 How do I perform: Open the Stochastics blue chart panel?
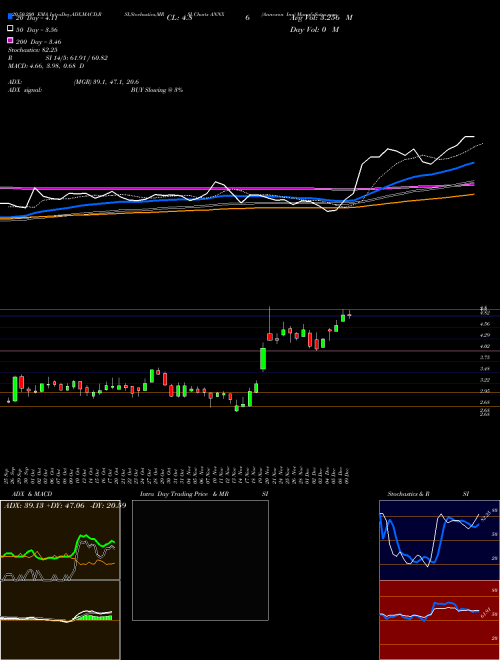(439, 540)
